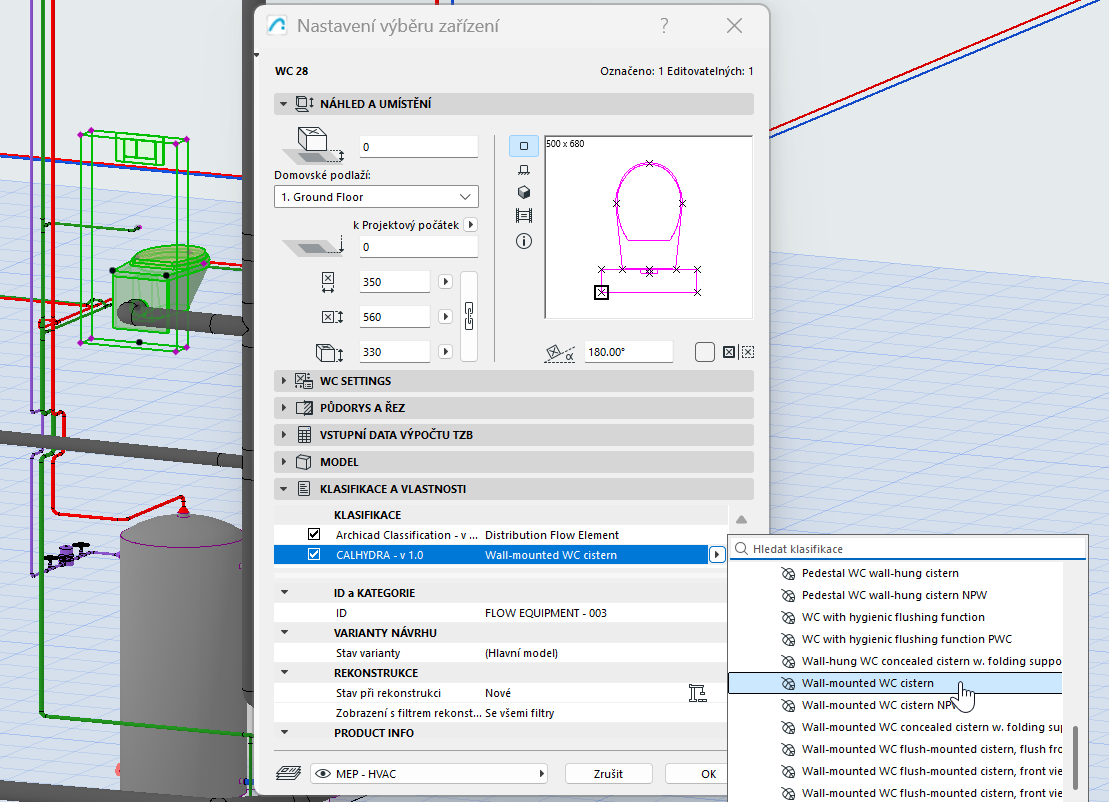Screen dimensions: 1109x802
Task: Uncheck the Archicad Classification checkbox
Action: point(314,535)
